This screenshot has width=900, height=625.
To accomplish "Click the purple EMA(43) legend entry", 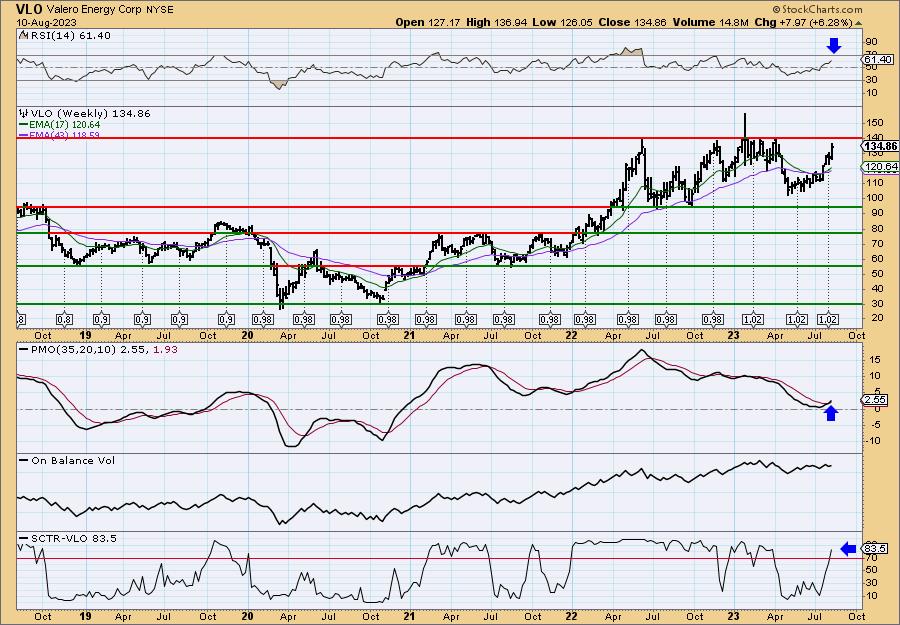I will (x=60, y=135).
